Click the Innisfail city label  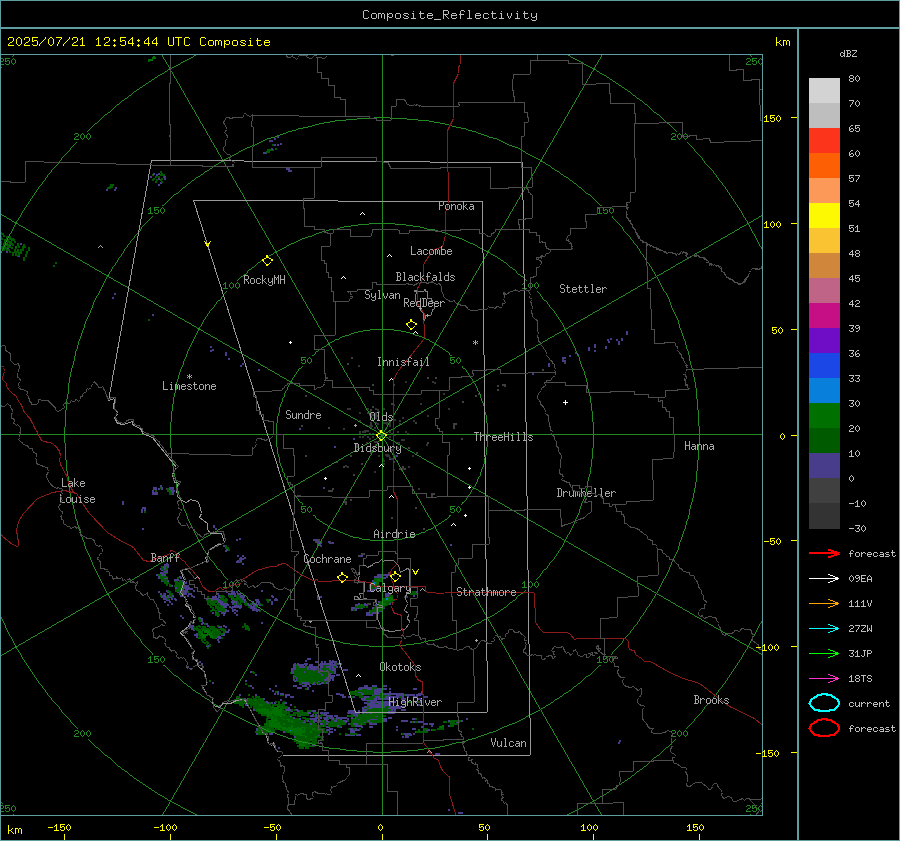tap(403, 362)
